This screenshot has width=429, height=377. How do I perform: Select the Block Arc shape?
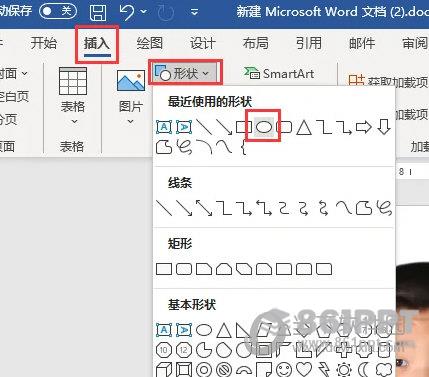(244, 370)
